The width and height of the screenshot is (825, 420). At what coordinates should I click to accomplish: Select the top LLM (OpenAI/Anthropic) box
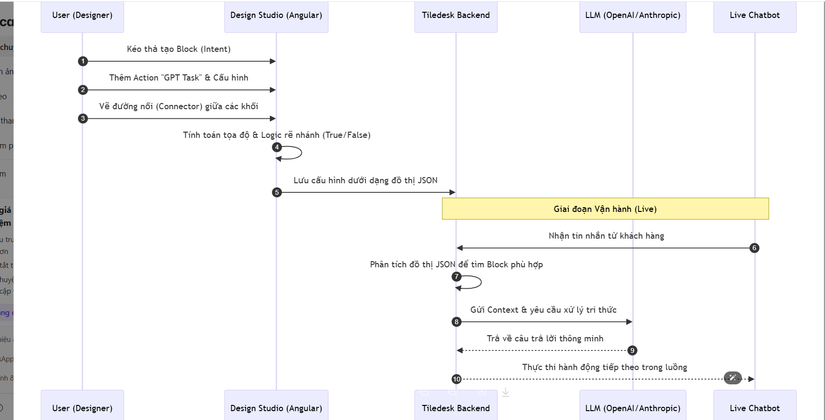pyautogui.click(x=632, y=15)
